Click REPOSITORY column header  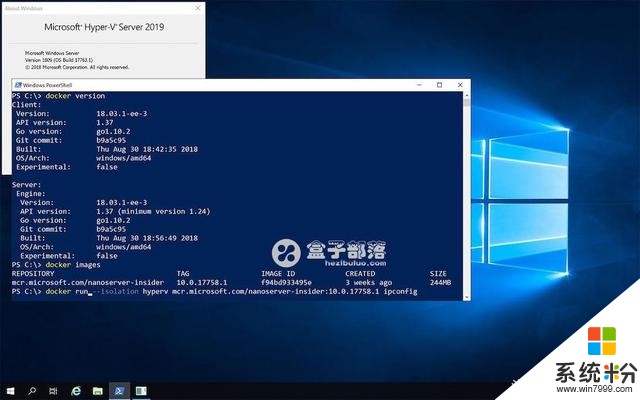[x=33, y=273]
